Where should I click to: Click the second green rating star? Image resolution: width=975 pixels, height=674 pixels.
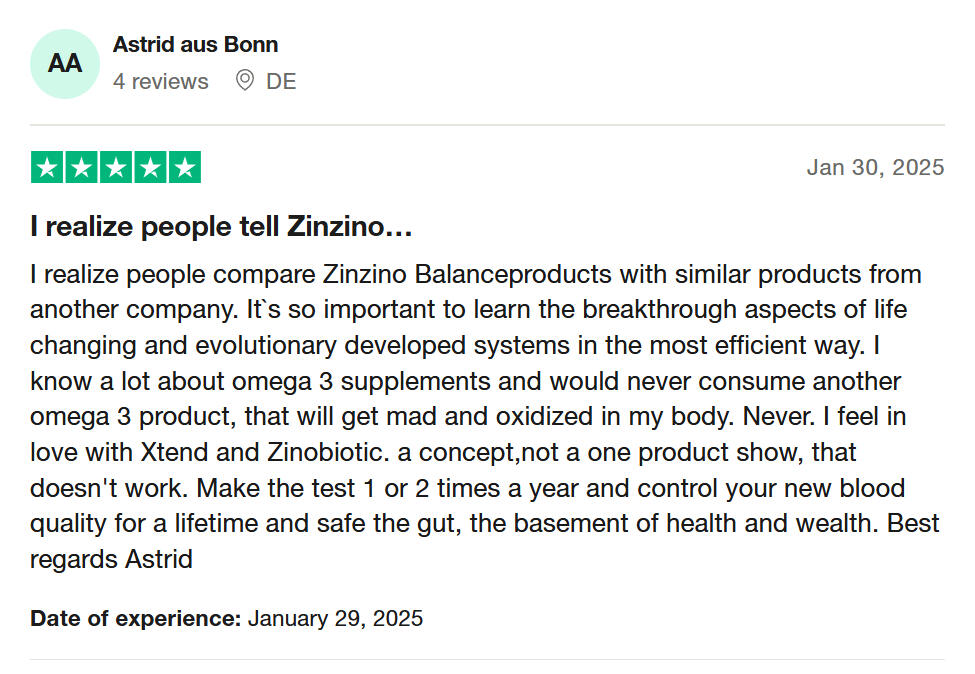[81, 168]
